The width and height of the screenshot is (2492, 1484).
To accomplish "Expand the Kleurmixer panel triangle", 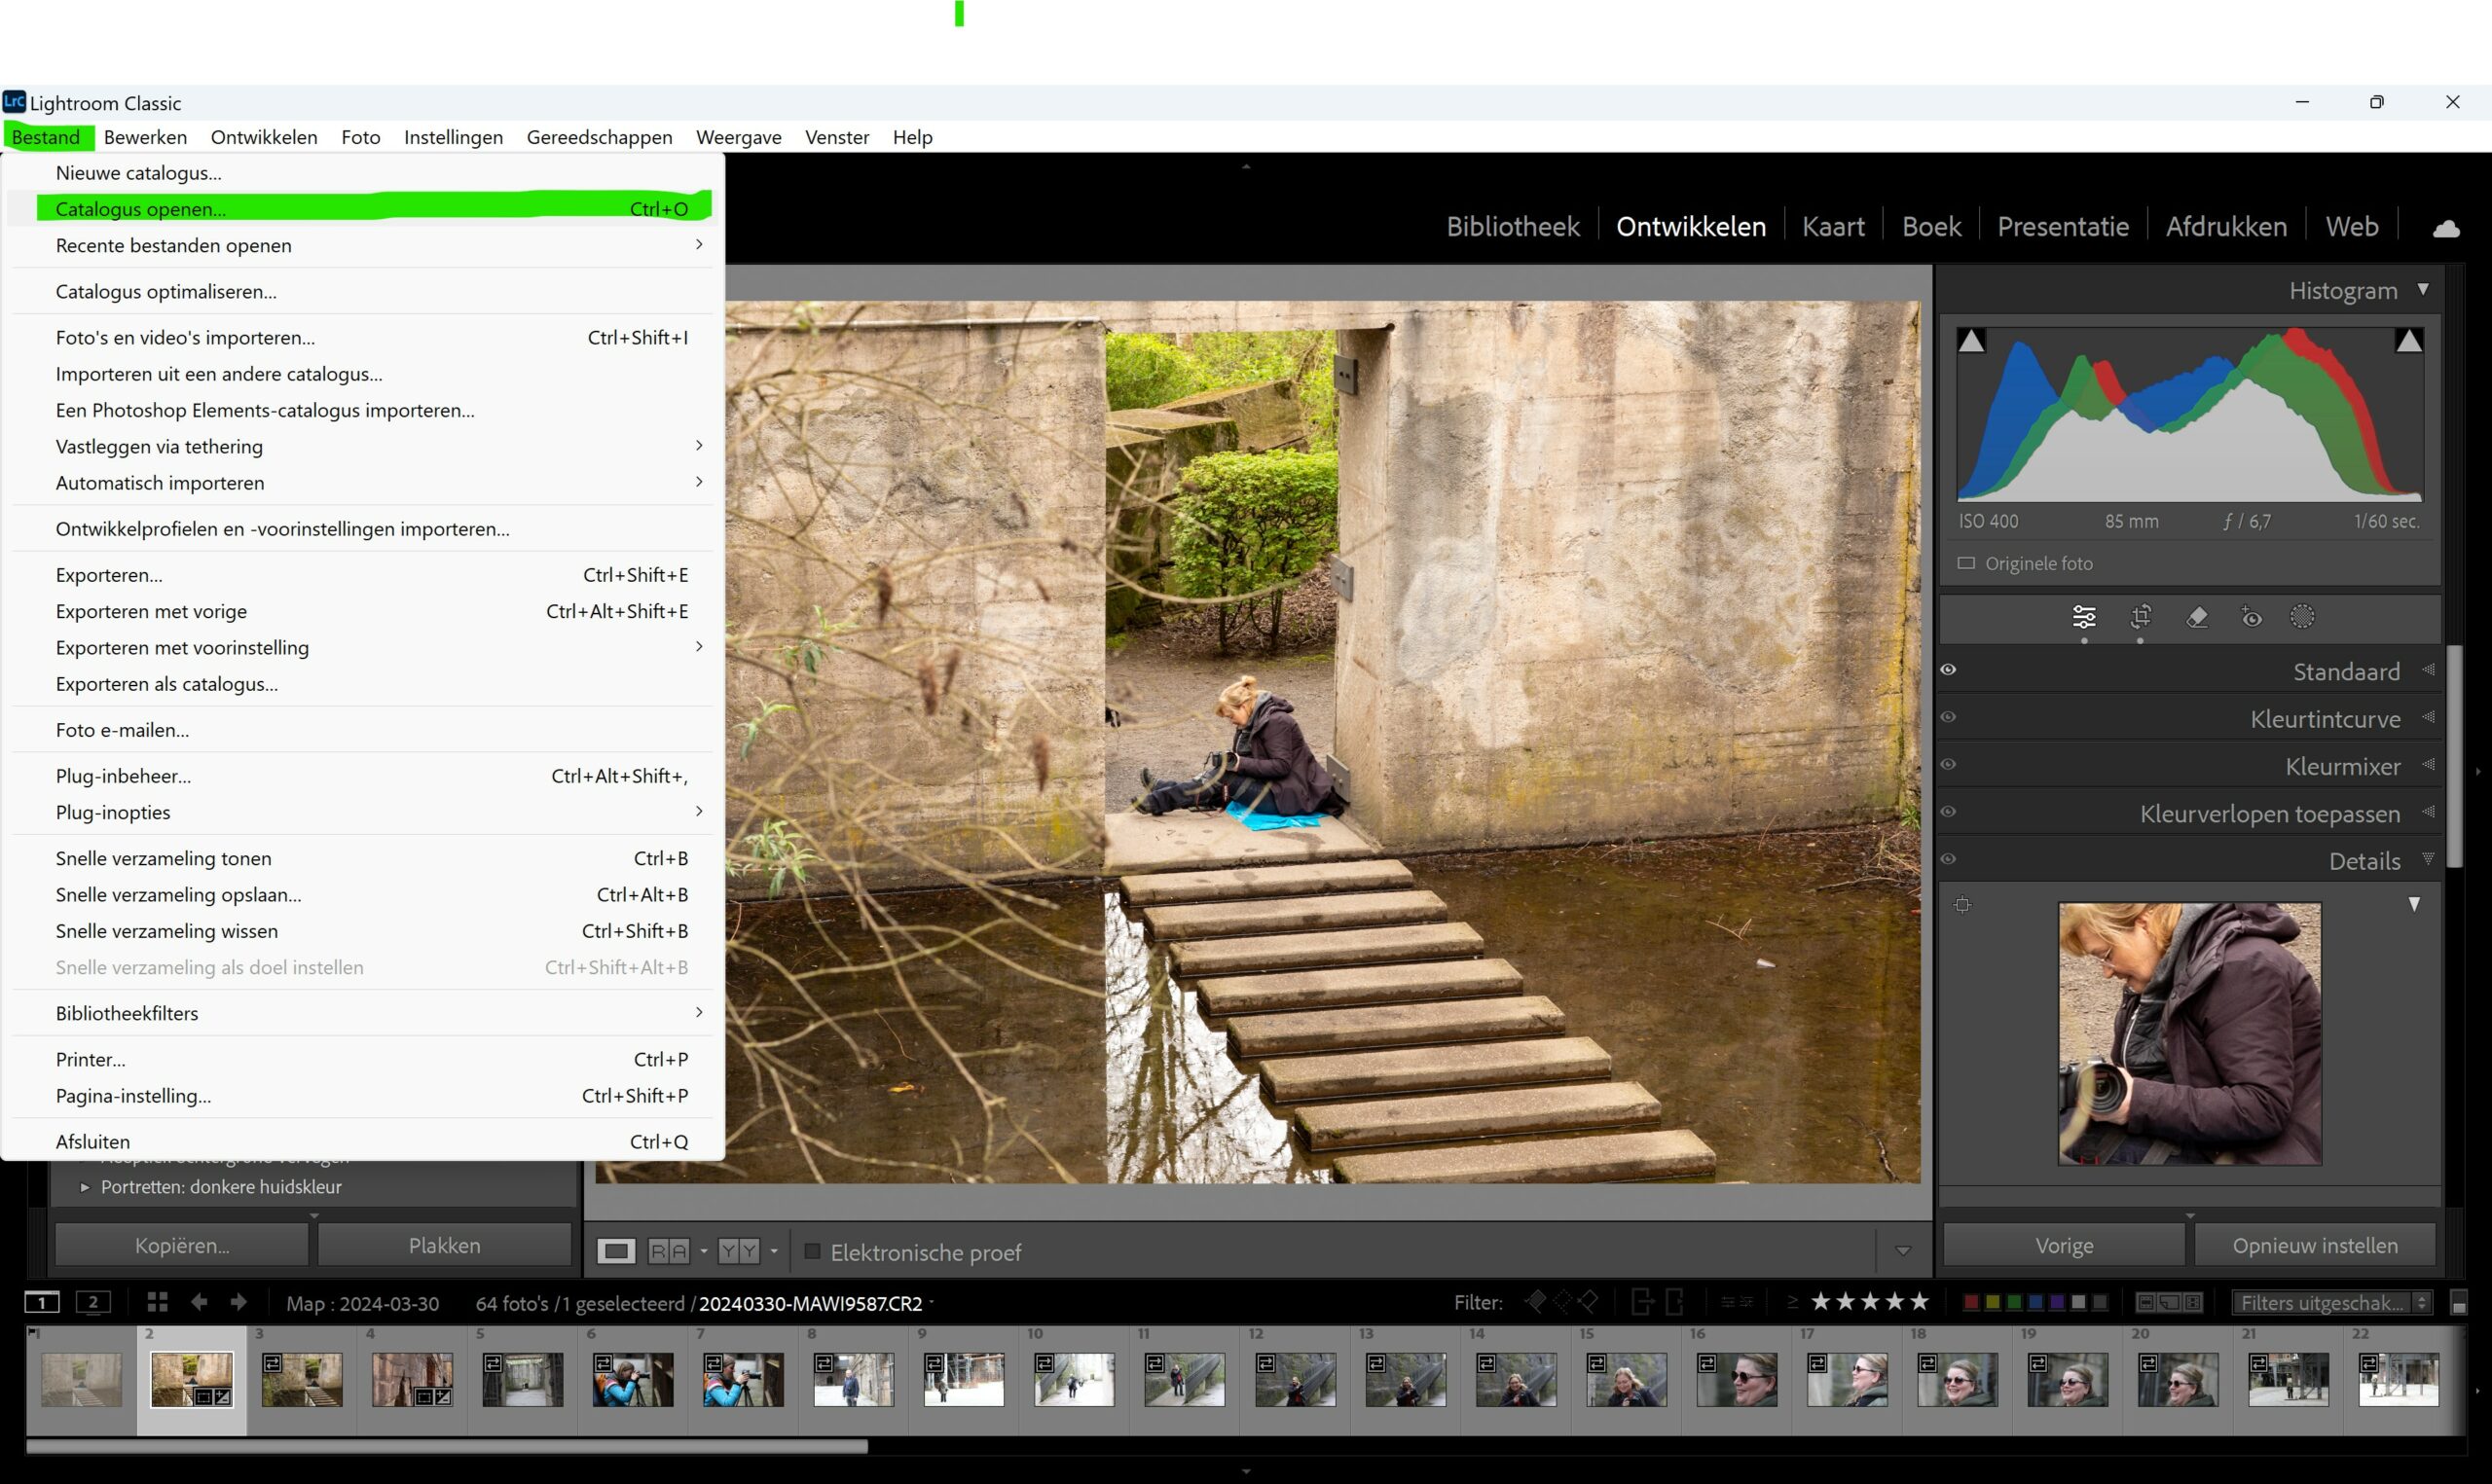I will (x=2428, y=764).
